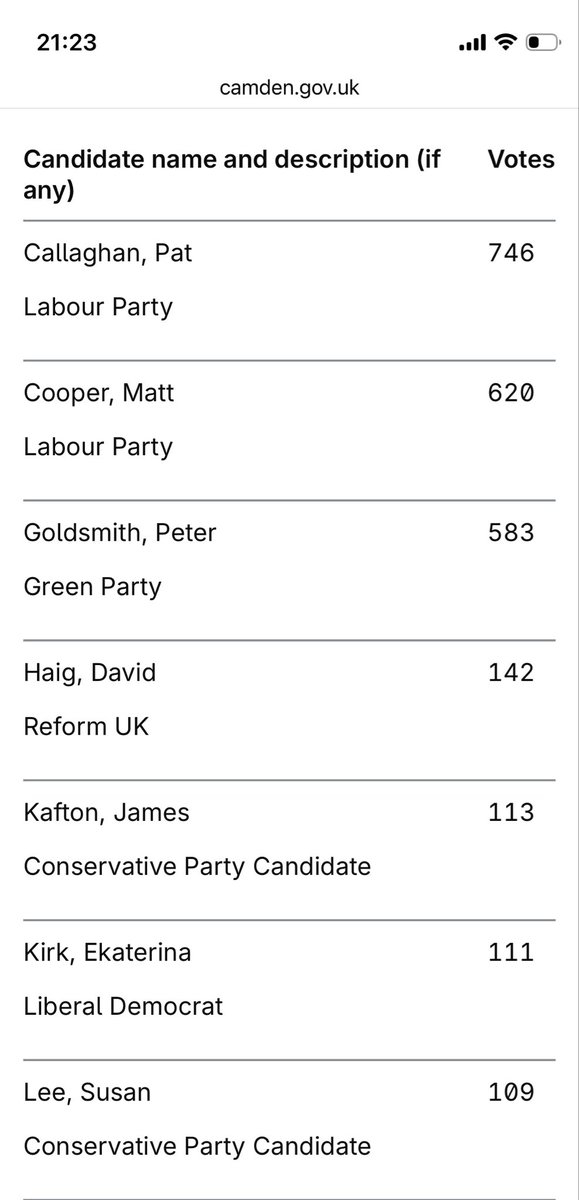Select the Votes column header
Image resolution: width=579 pixels, height=1200 pixels.
click(521, 160)
